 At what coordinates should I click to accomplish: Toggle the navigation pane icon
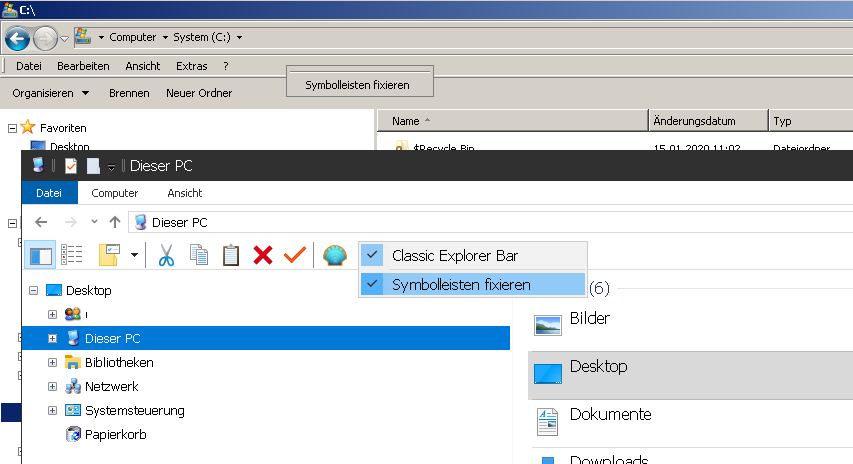pos(41,255)
